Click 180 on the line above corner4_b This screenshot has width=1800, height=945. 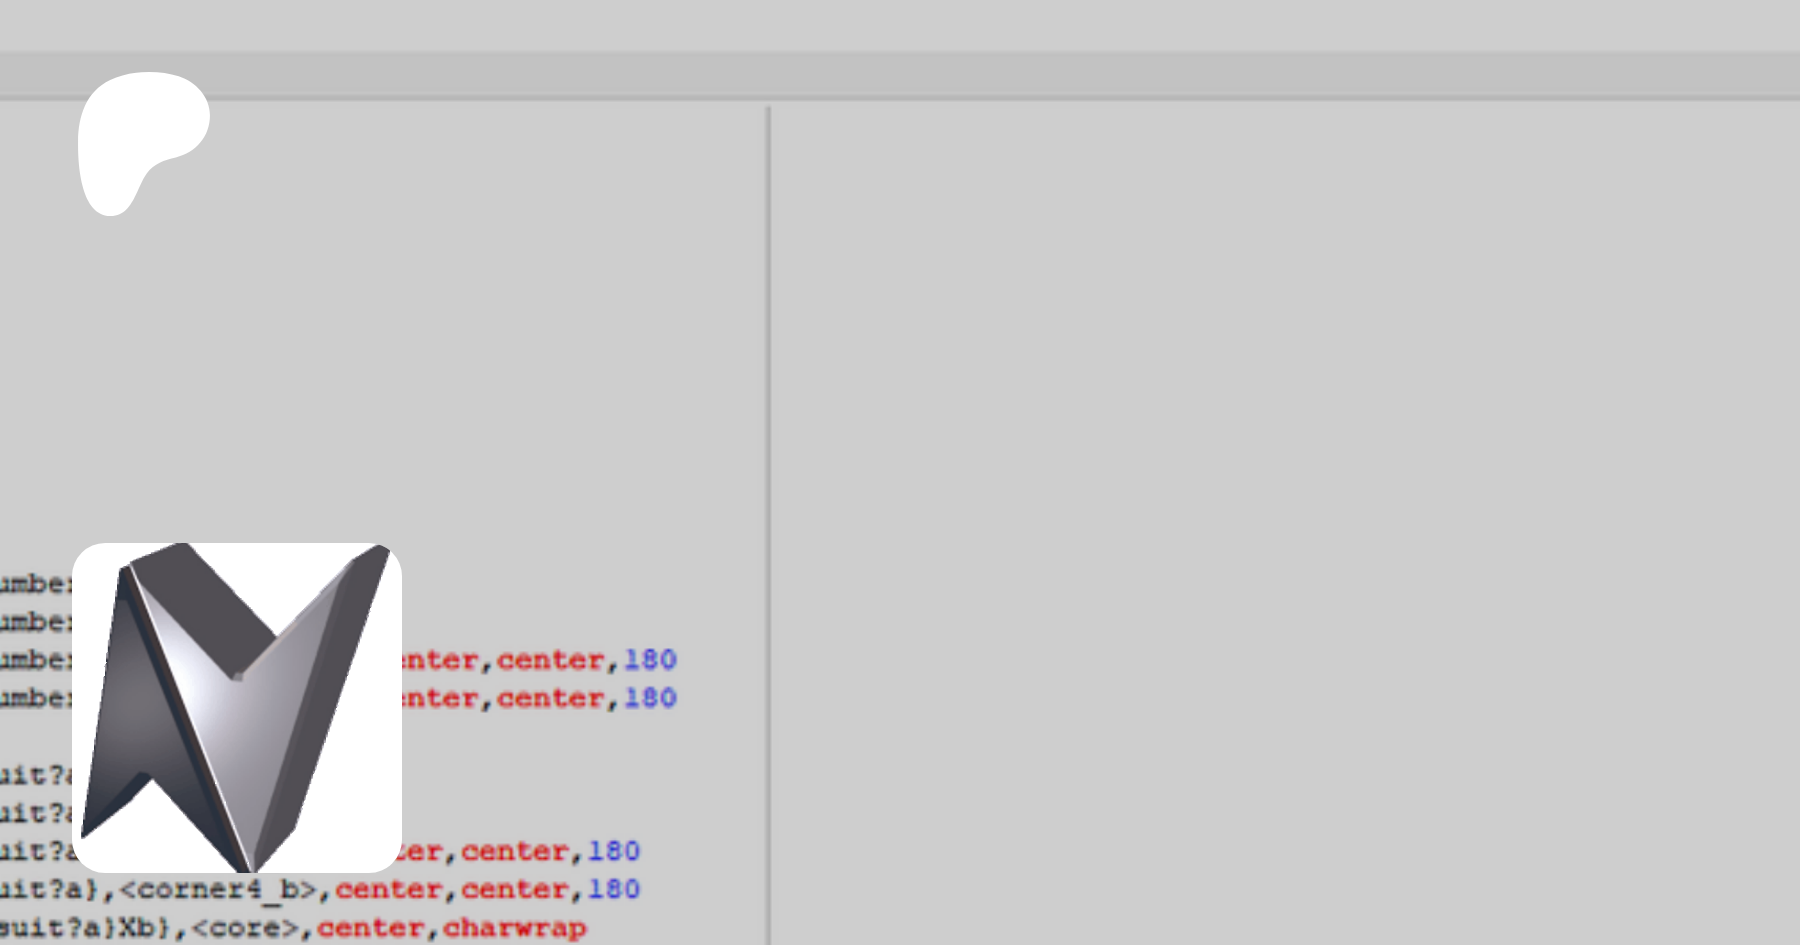tap(613, 852)
